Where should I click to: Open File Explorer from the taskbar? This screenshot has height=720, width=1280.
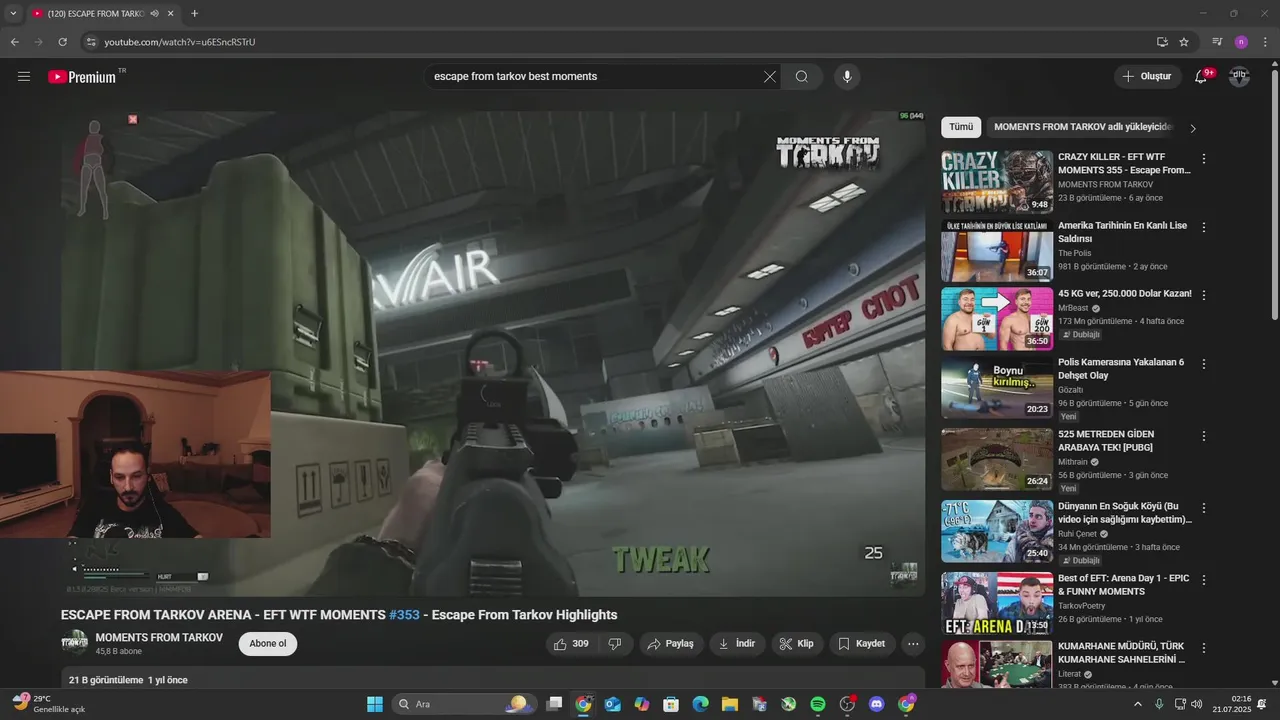730,704
